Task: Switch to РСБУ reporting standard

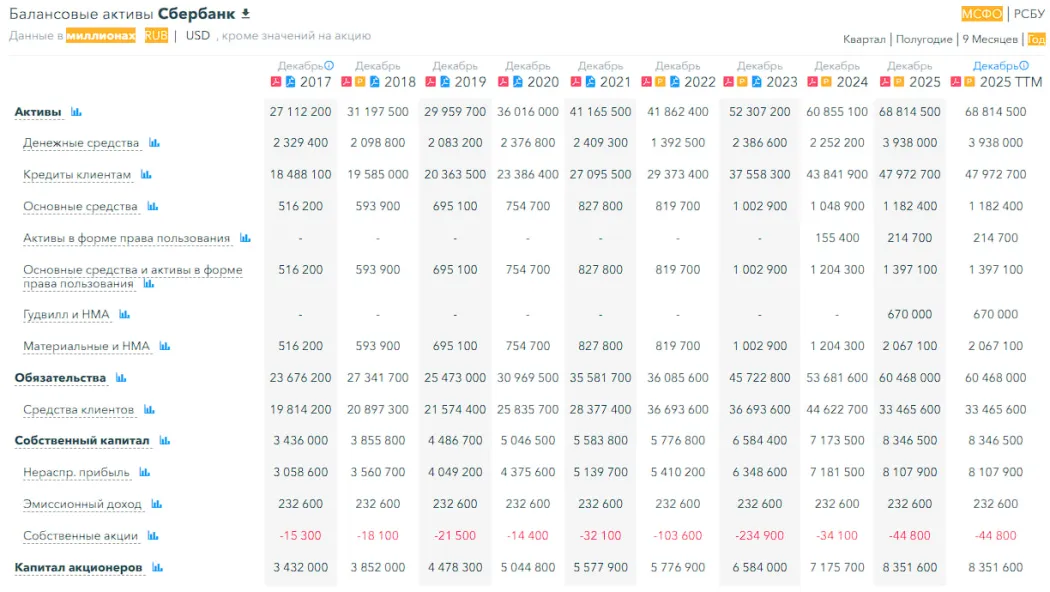Action: click(1029, 14)
